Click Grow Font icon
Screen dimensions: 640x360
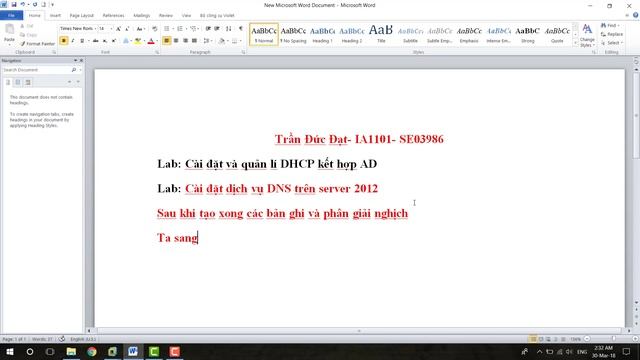coord(118,29)
